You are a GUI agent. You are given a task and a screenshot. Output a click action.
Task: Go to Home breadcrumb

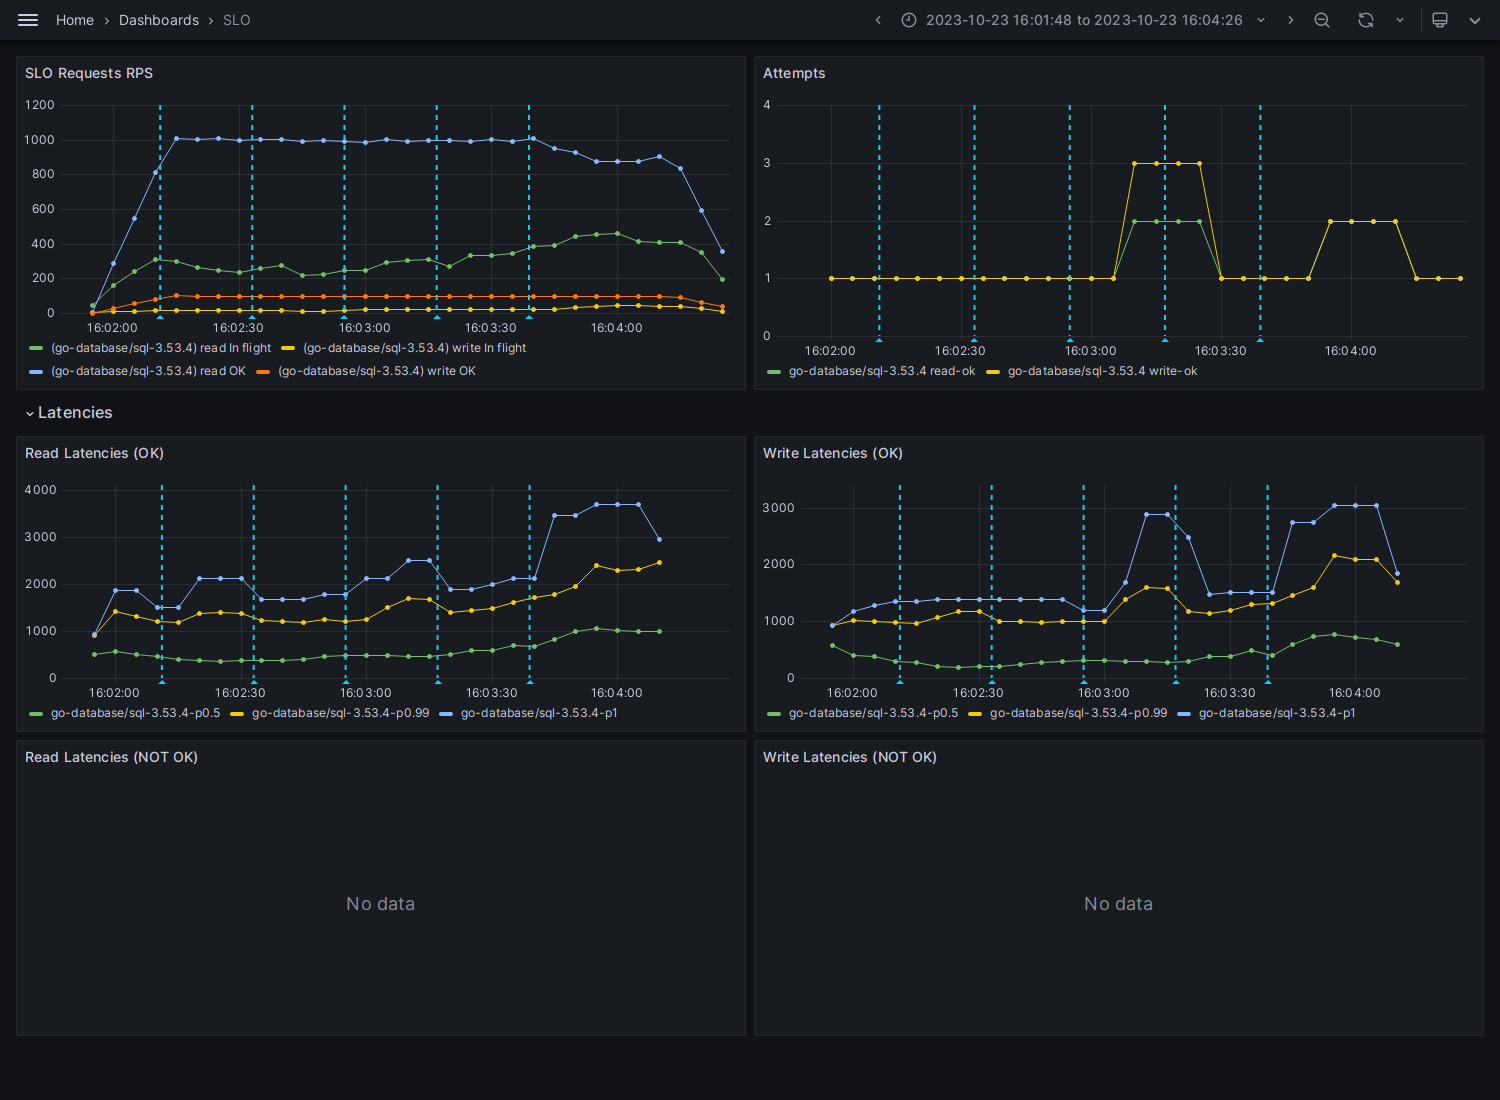(x=75, y=20)
